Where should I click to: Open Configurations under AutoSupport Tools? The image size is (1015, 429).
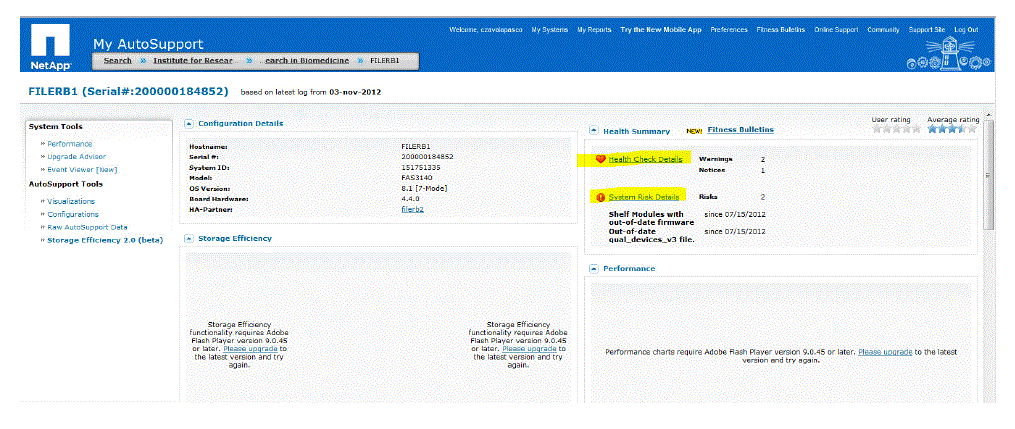point(73,214)
